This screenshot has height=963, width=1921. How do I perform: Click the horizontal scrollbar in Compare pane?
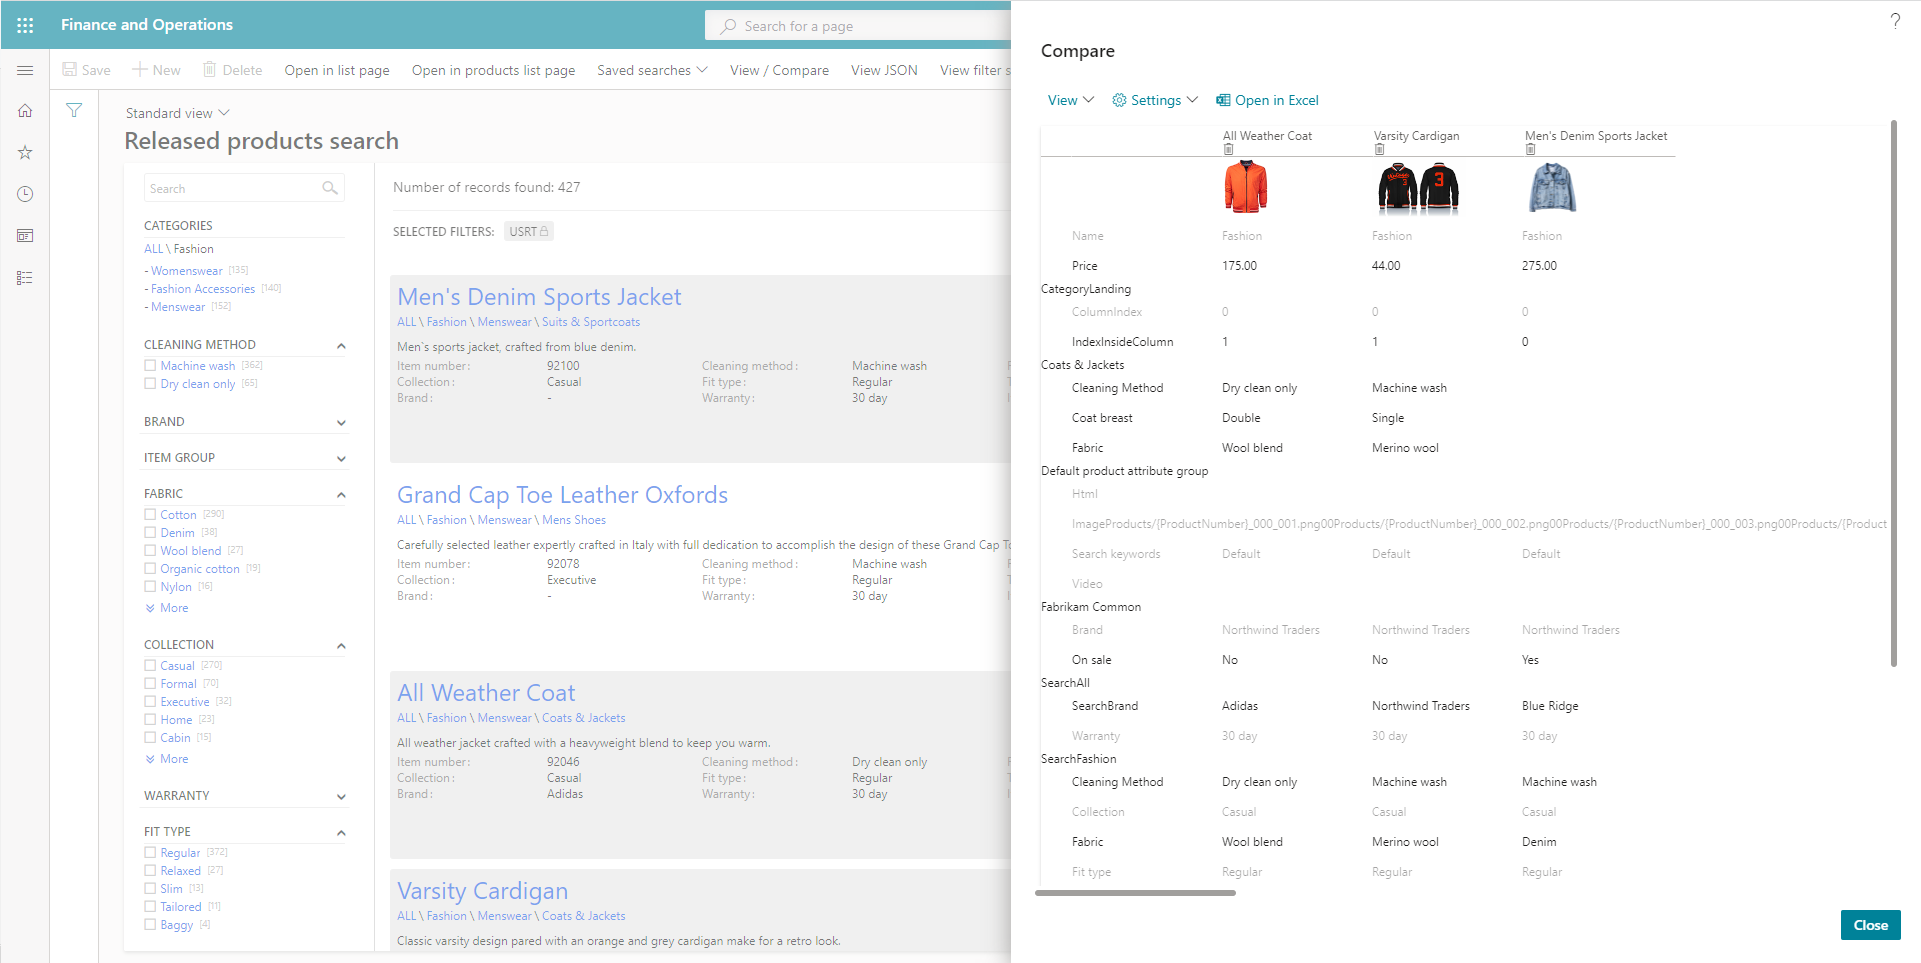pos(1135,893)
